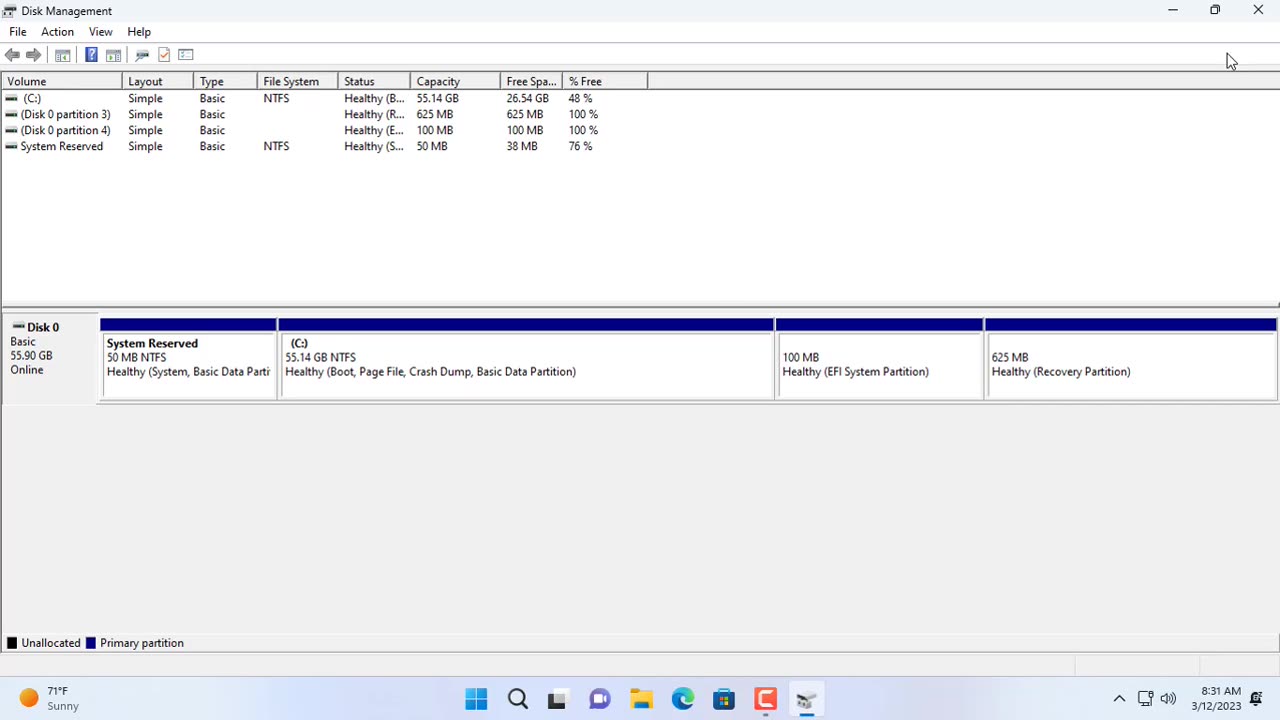
Task: Open taskbar Search
Action: (x=517, y=699)
